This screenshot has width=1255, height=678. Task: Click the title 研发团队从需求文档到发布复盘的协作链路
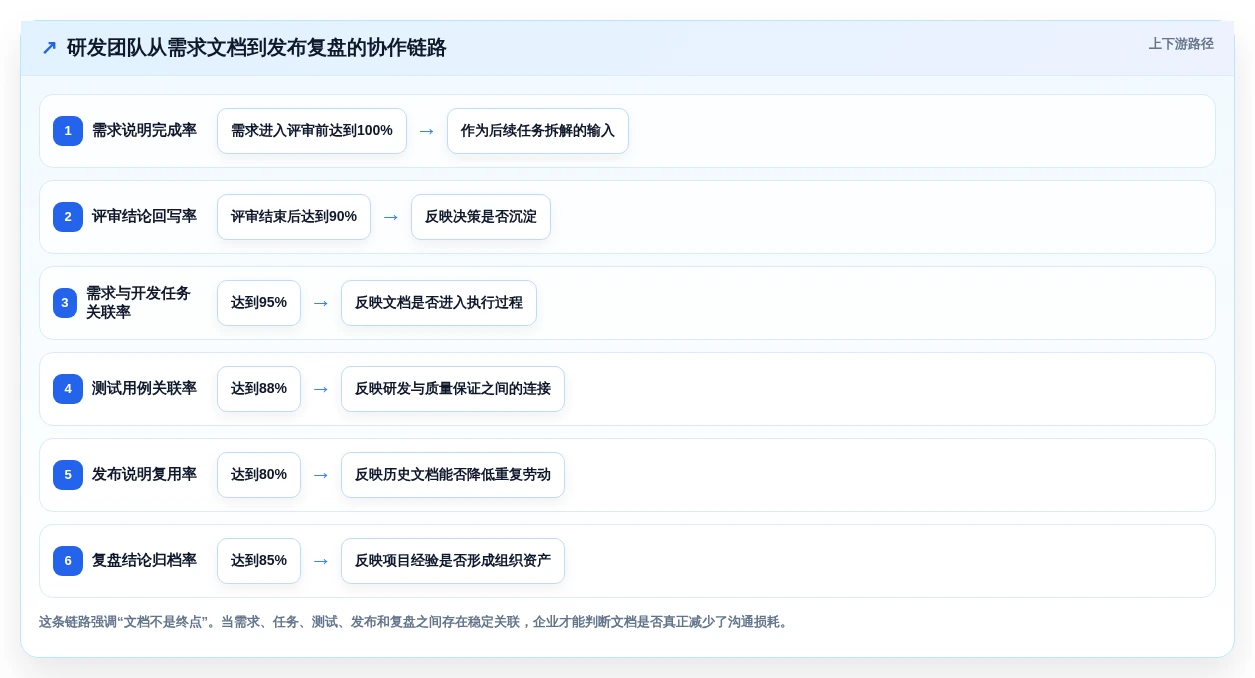point(256,48)
